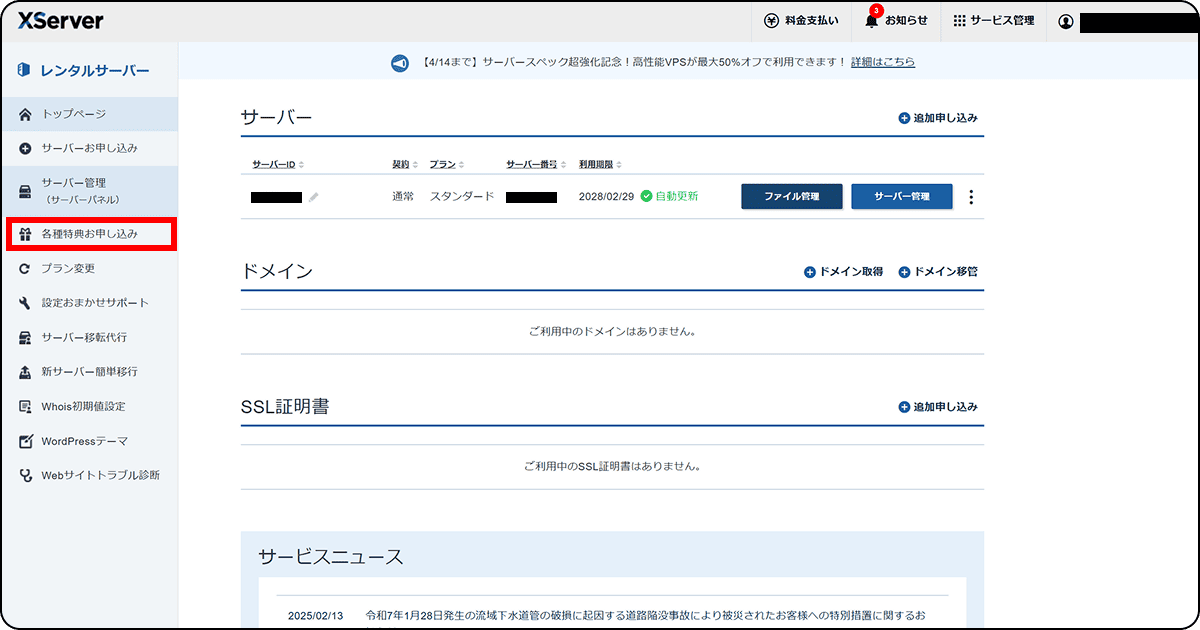Open WordPressテーマ in sidebar

pos(90,441)
